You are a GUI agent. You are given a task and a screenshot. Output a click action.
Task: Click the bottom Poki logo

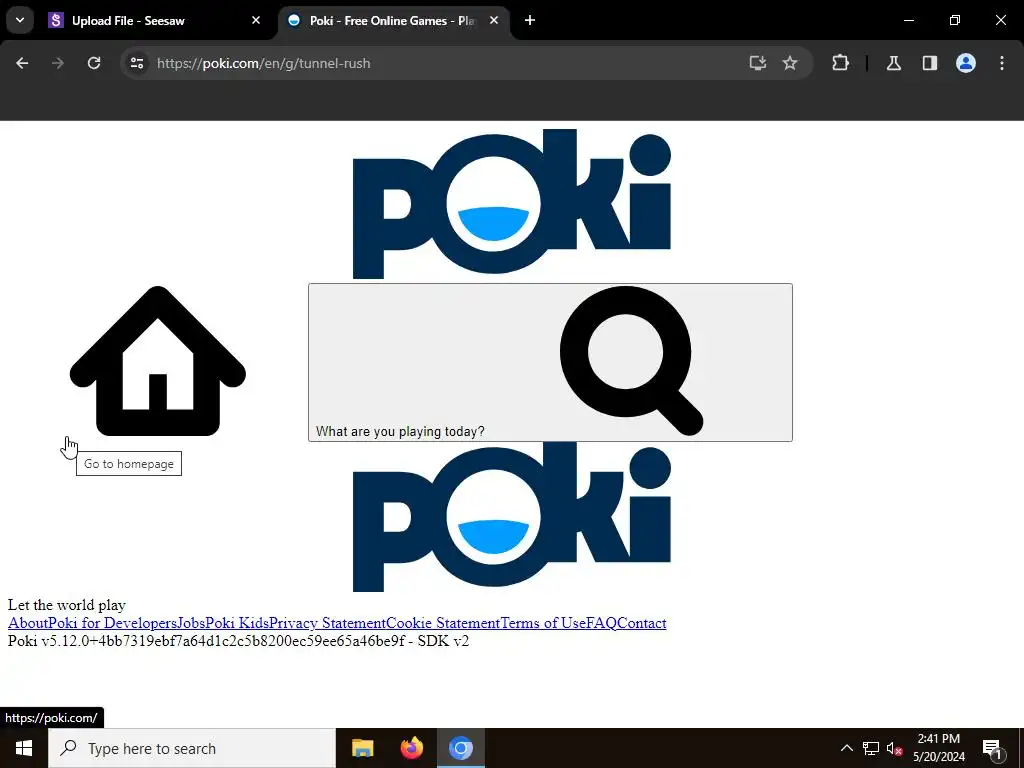coord(511,517)
